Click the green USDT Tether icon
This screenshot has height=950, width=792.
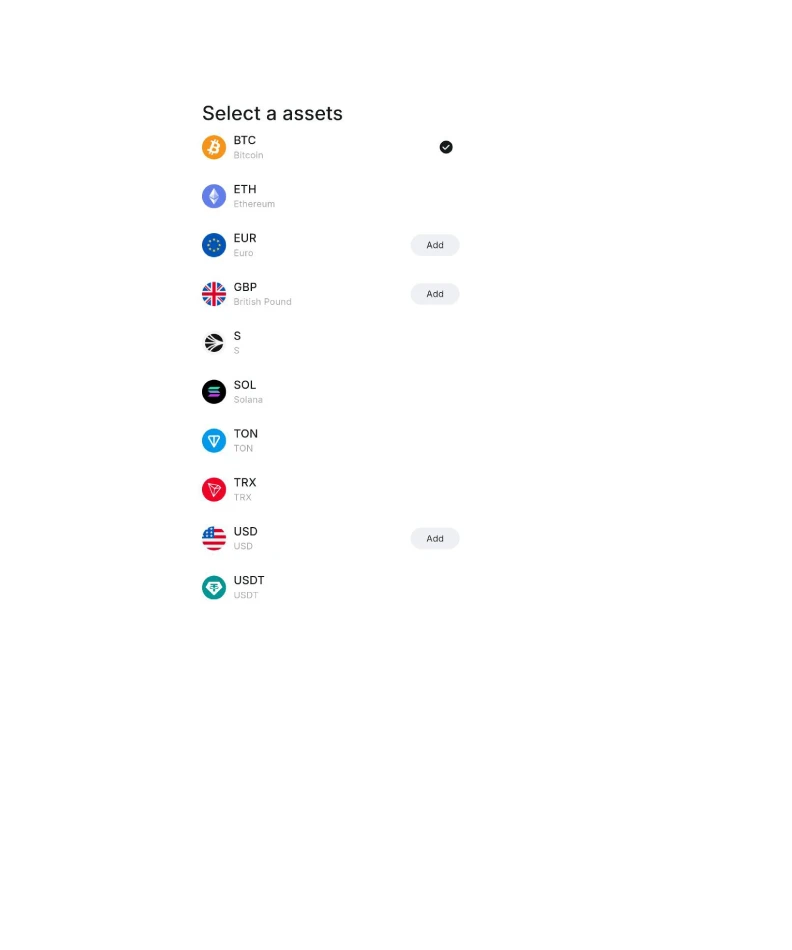point(214,588)
